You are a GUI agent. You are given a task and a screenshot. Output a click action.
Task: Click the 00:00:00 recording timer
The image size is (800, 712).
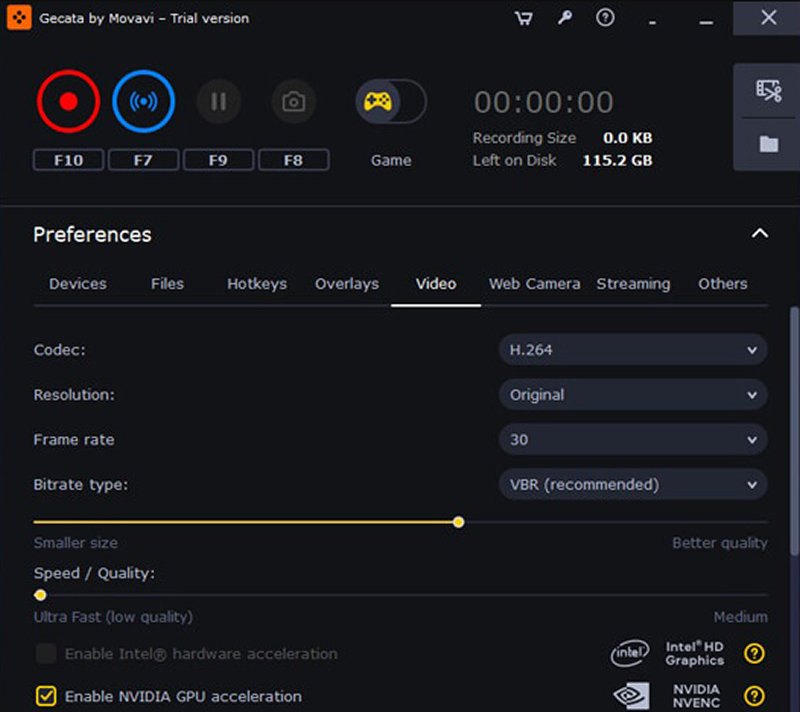click(x=543, y=102)
